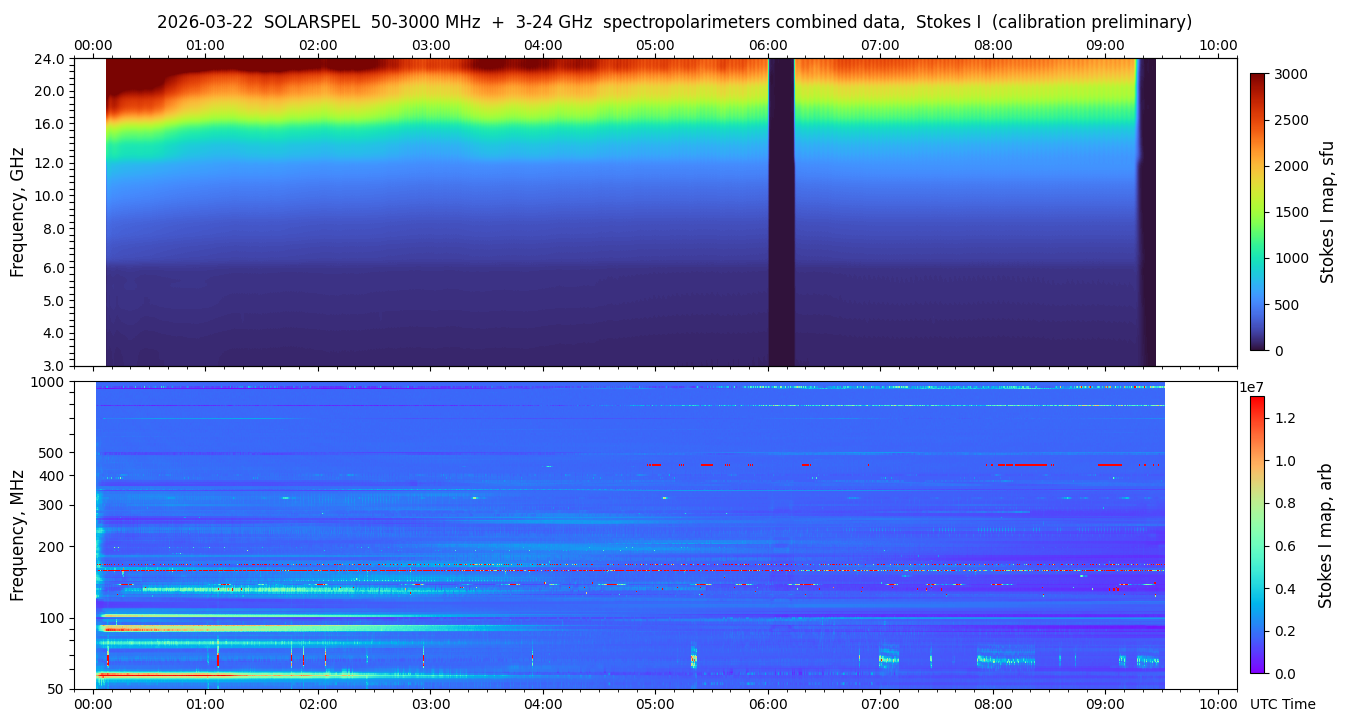Select the dark data gap near 09:20 in upper spectrogram
This screenshot has height=725, width=1350.
[1147, 212]
